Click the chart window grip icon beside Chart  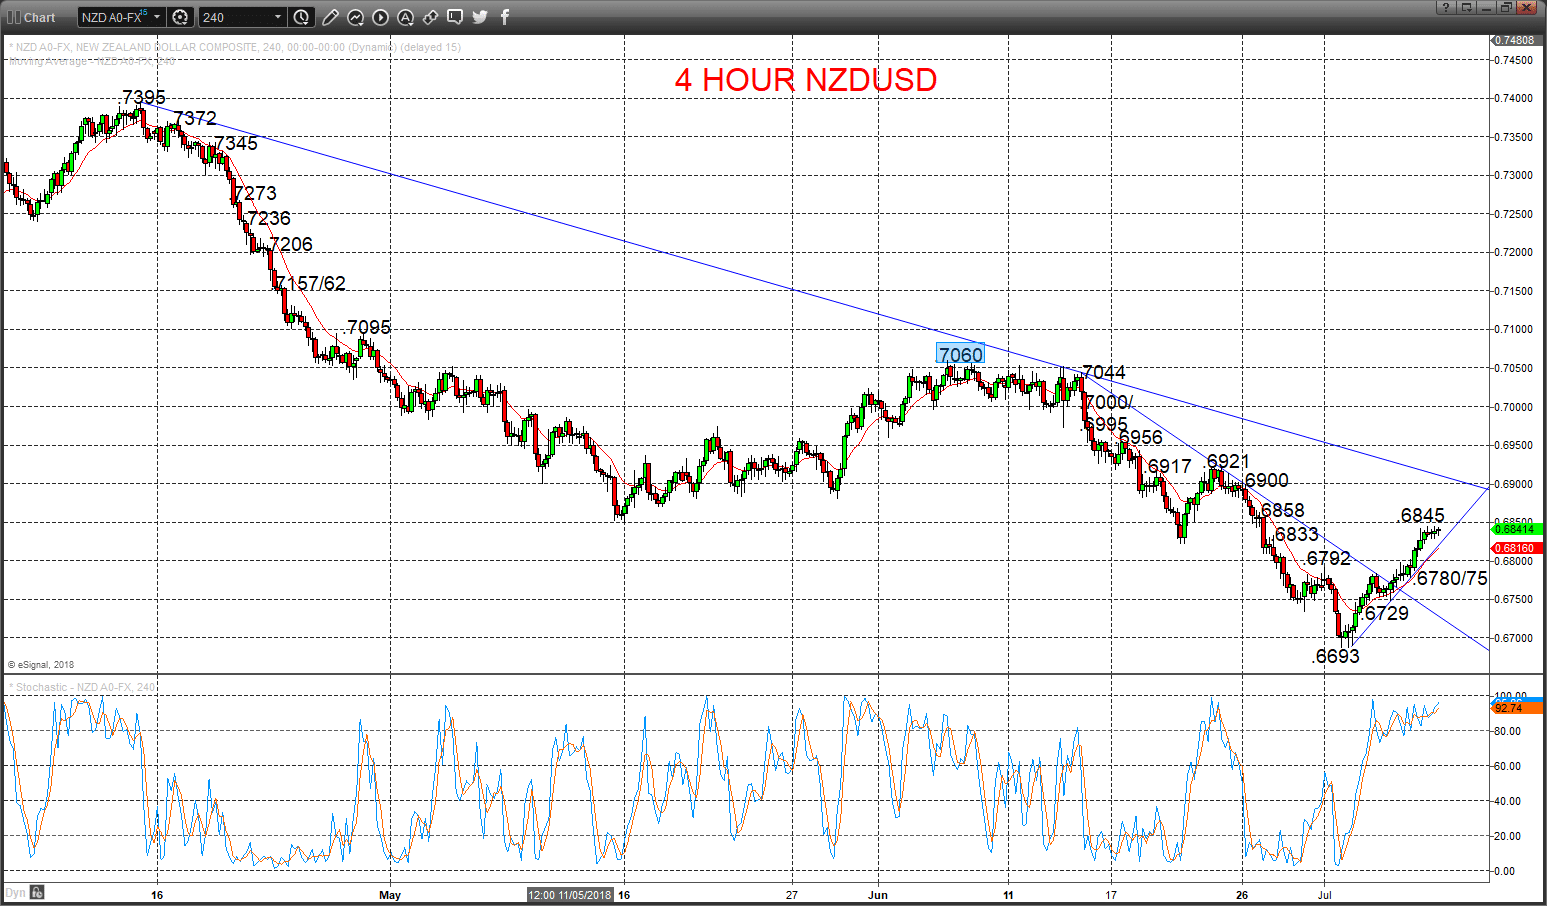13,17
